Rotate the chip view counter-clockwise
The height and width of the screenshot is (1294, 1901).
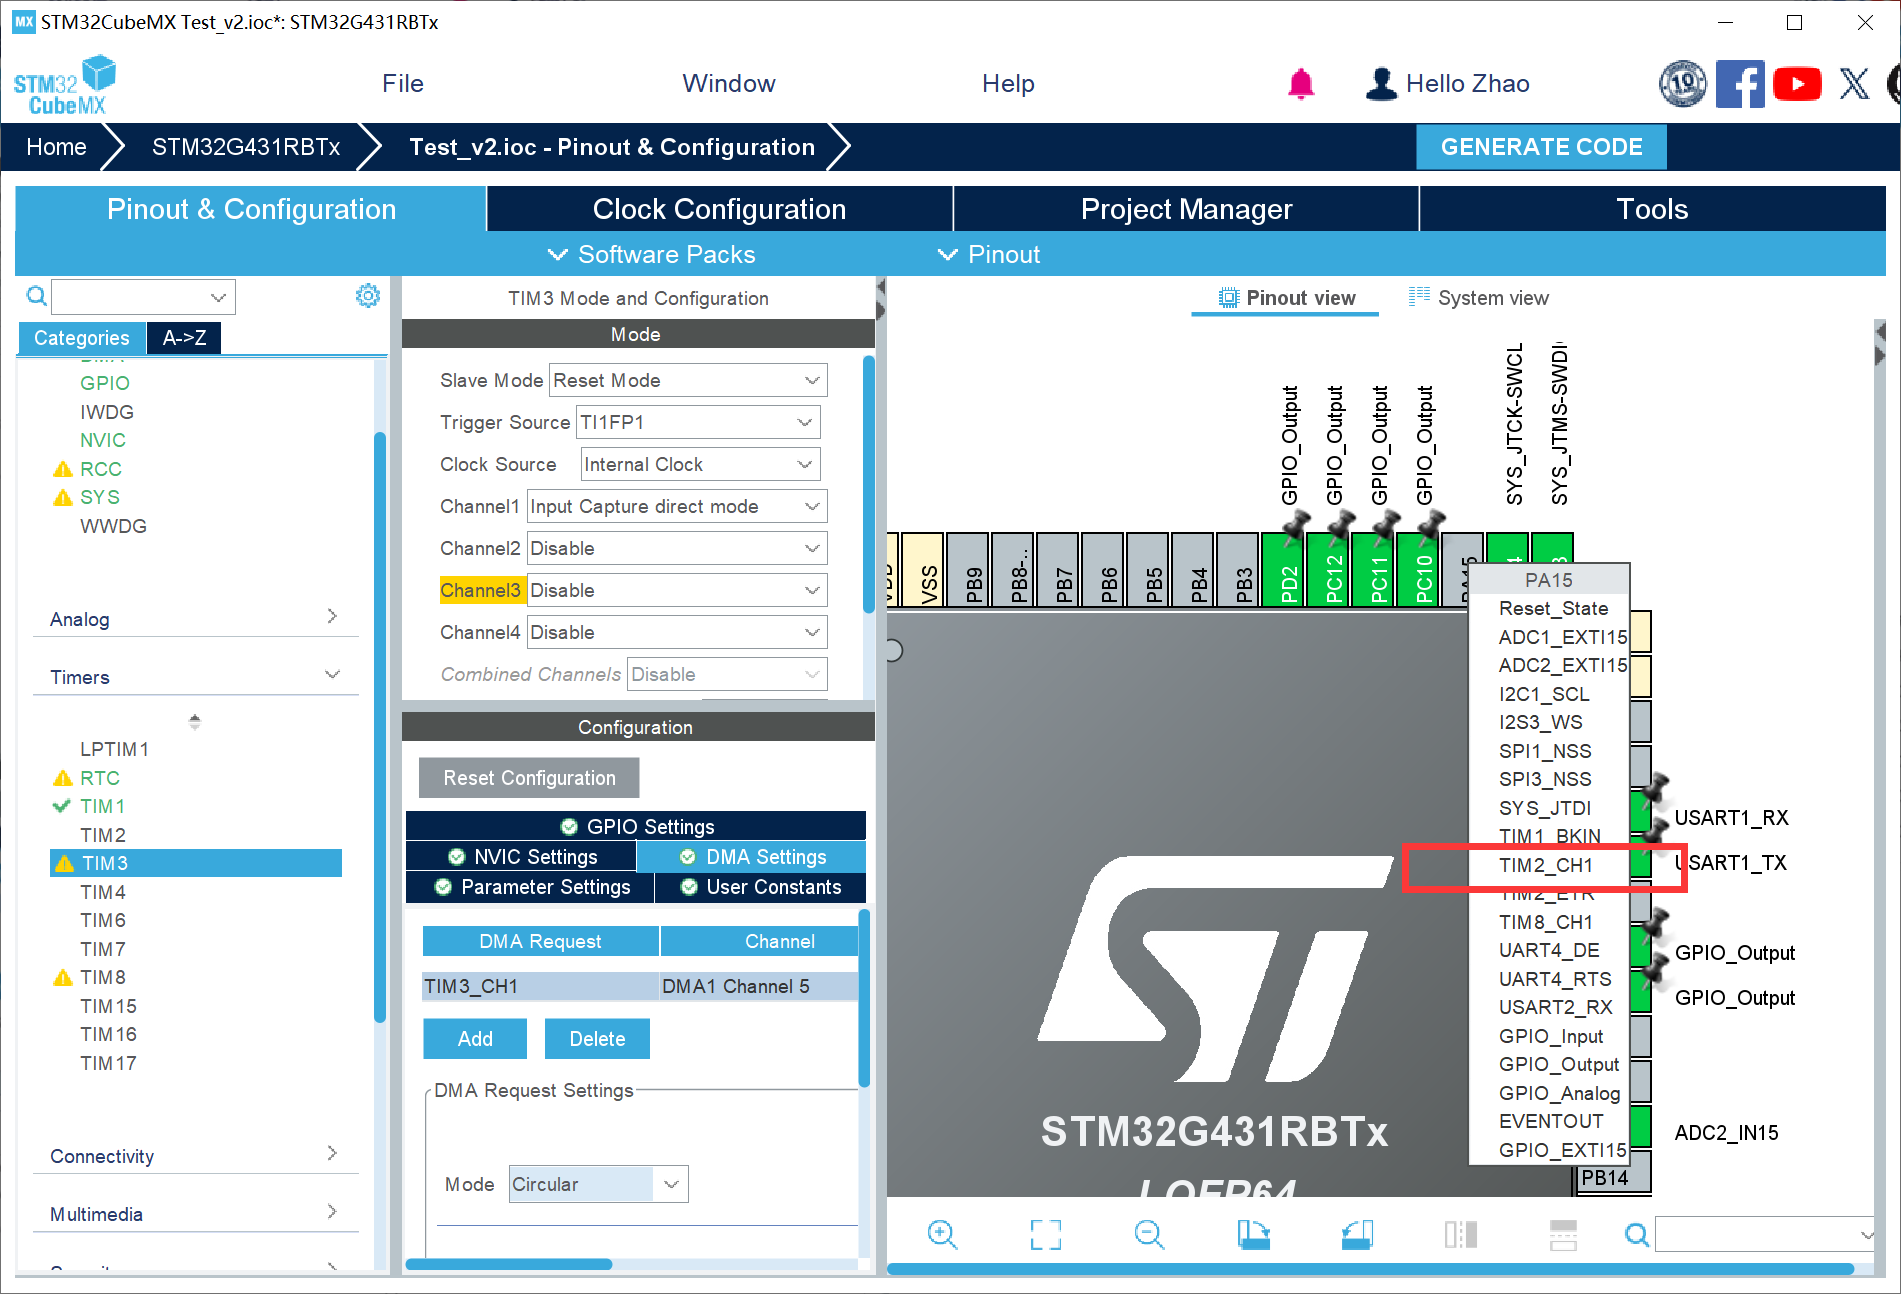[1357, 1234]
